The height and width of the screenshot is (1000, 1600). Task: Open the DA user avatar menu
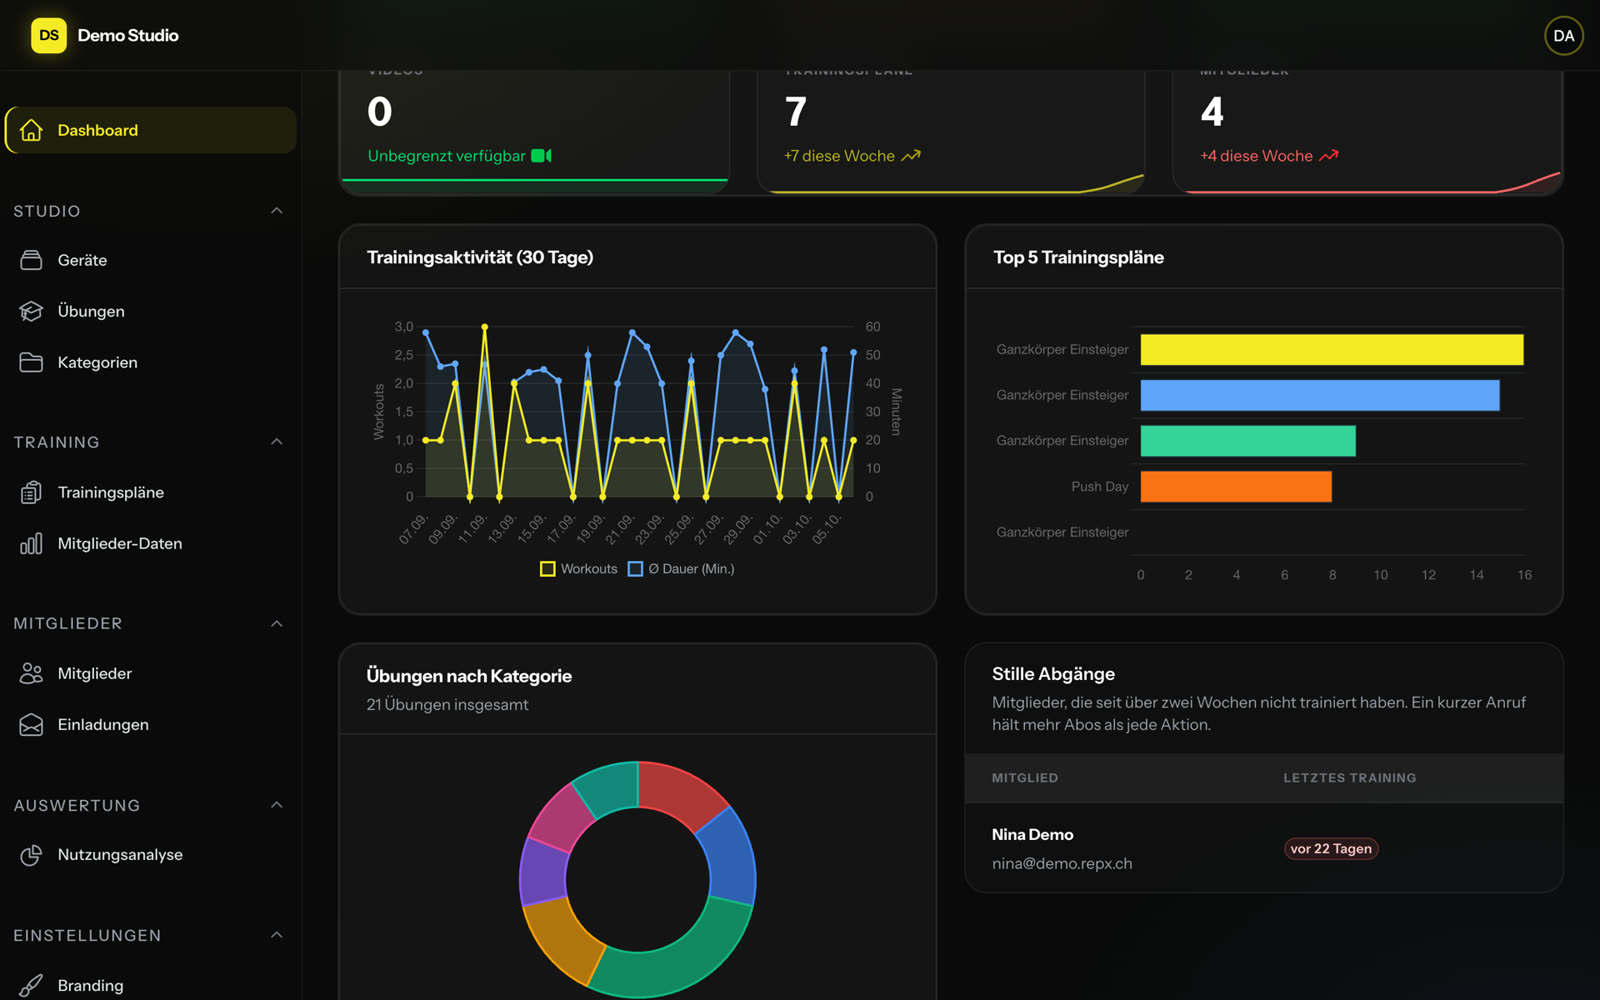coord(1563,36)
